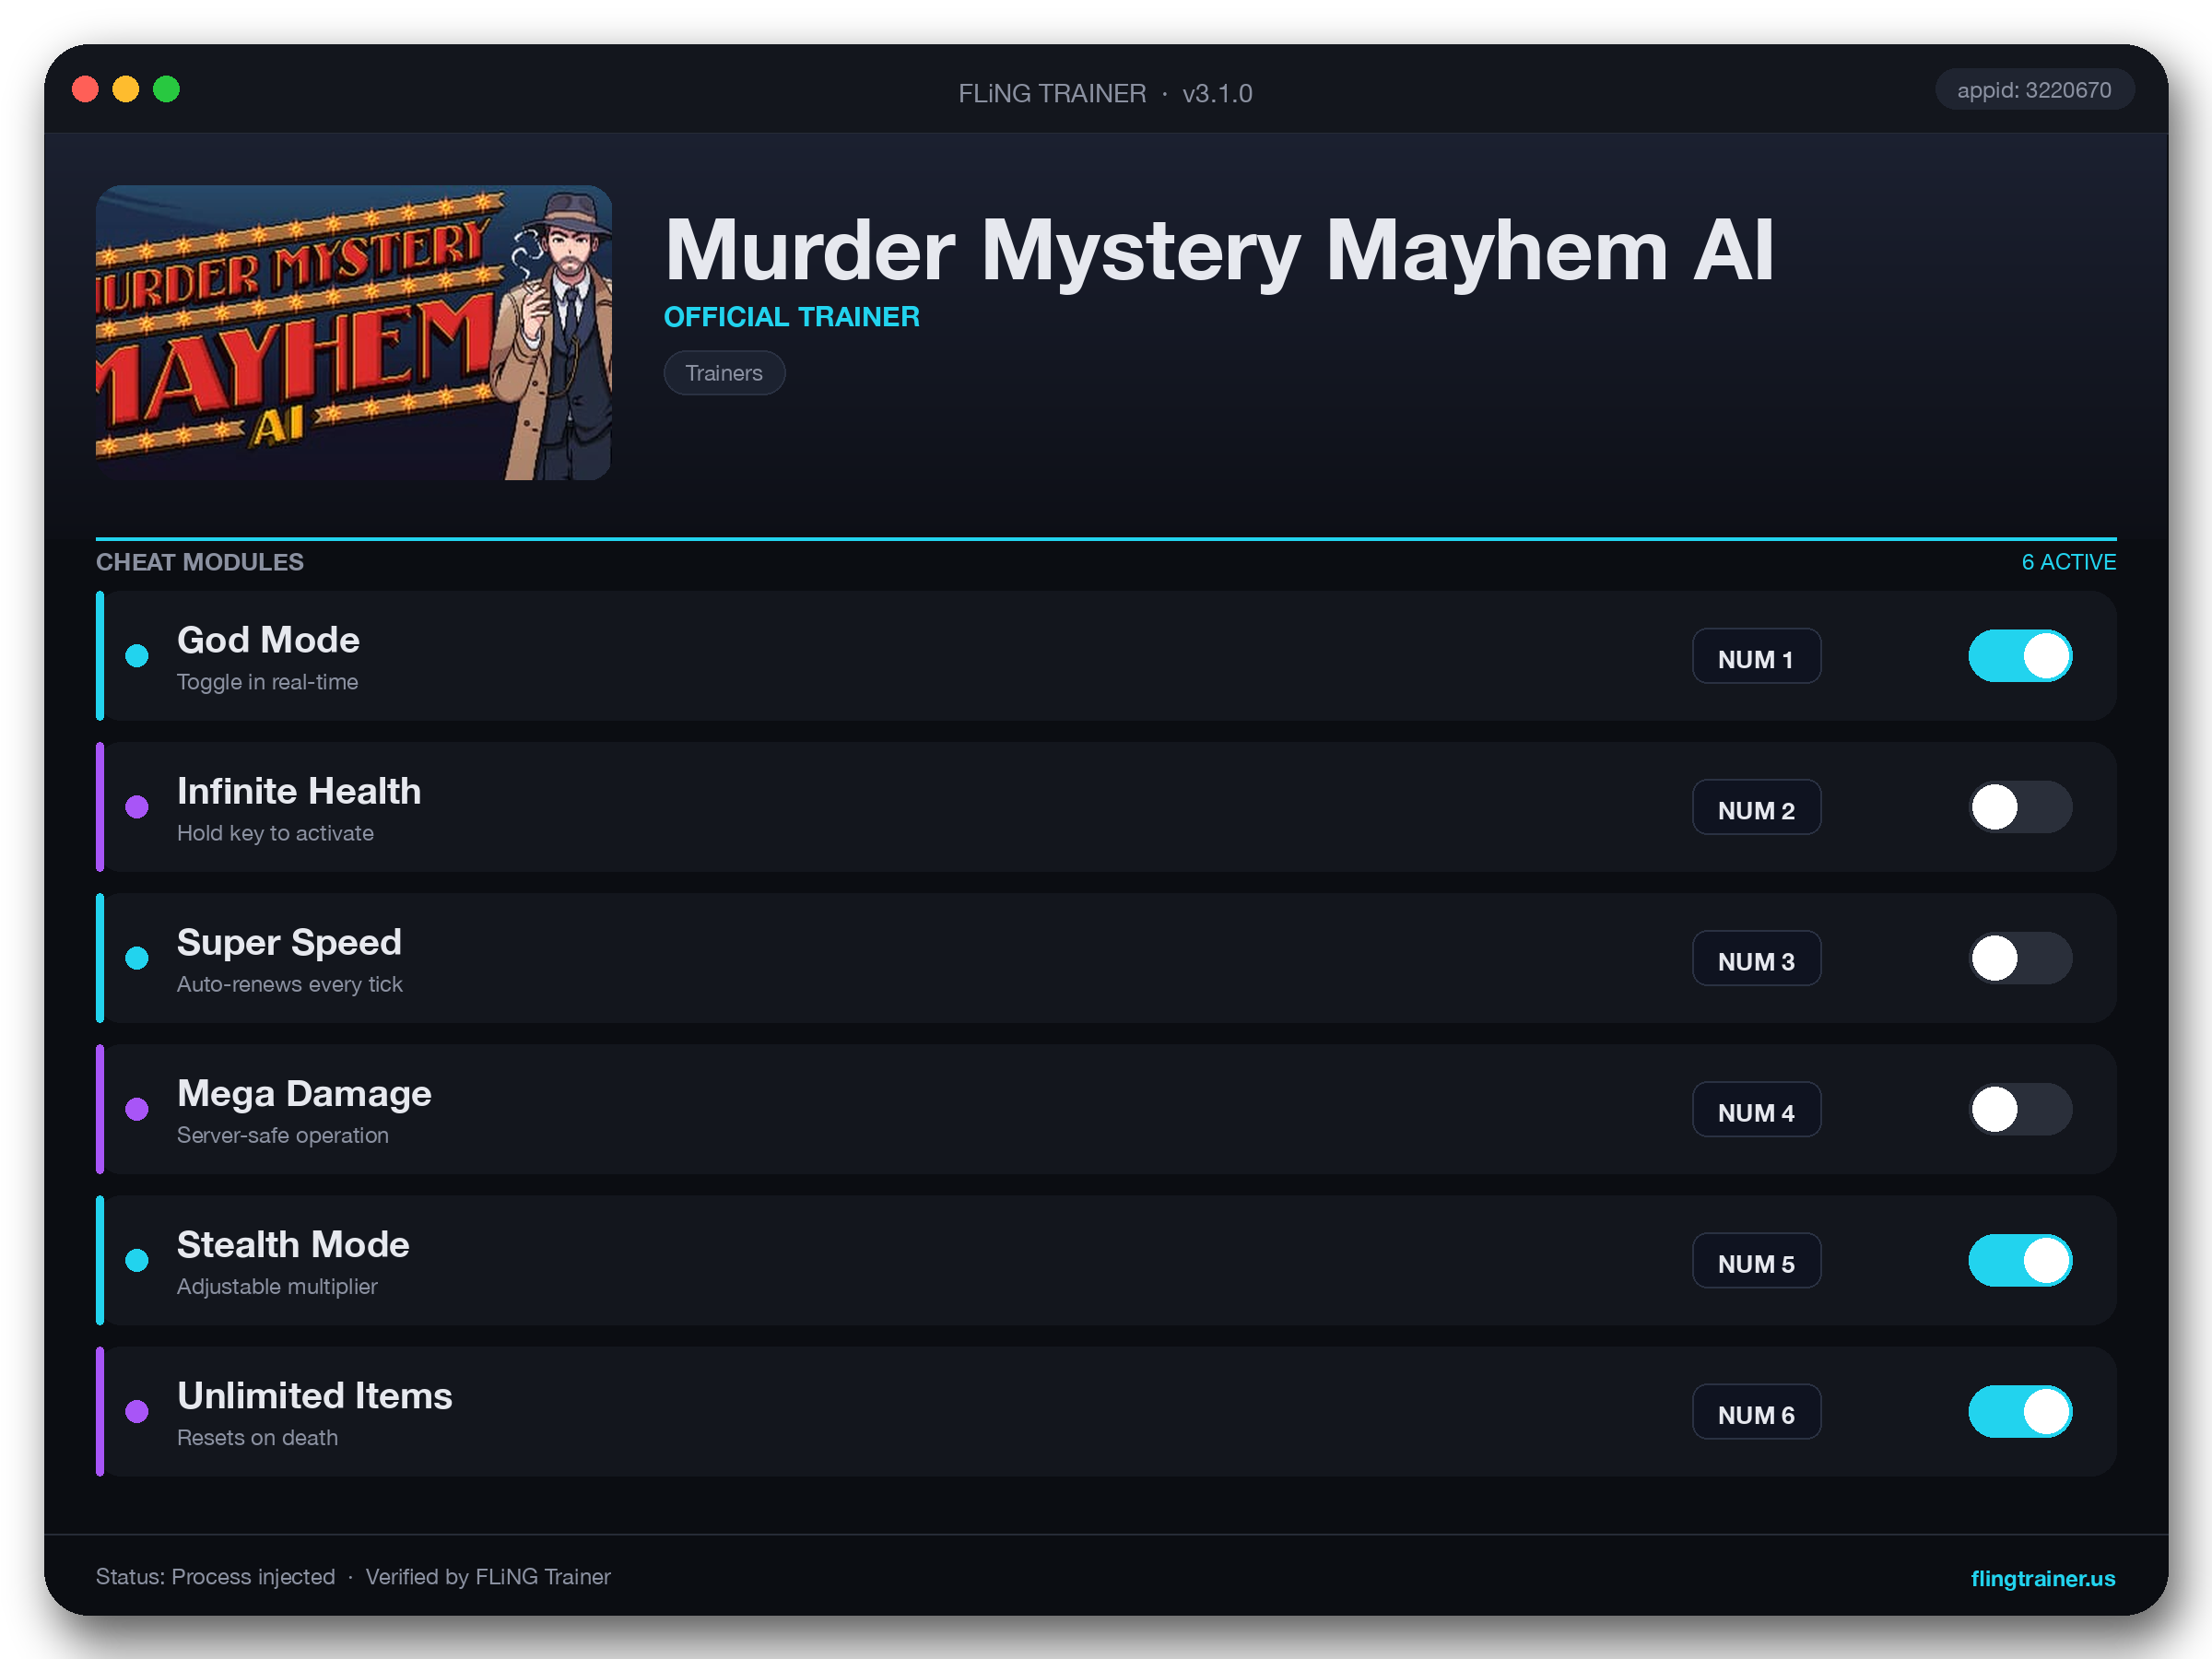Select the Mega Damage title
This screenshot has height=1659, width=2212.
(304, 1094)
